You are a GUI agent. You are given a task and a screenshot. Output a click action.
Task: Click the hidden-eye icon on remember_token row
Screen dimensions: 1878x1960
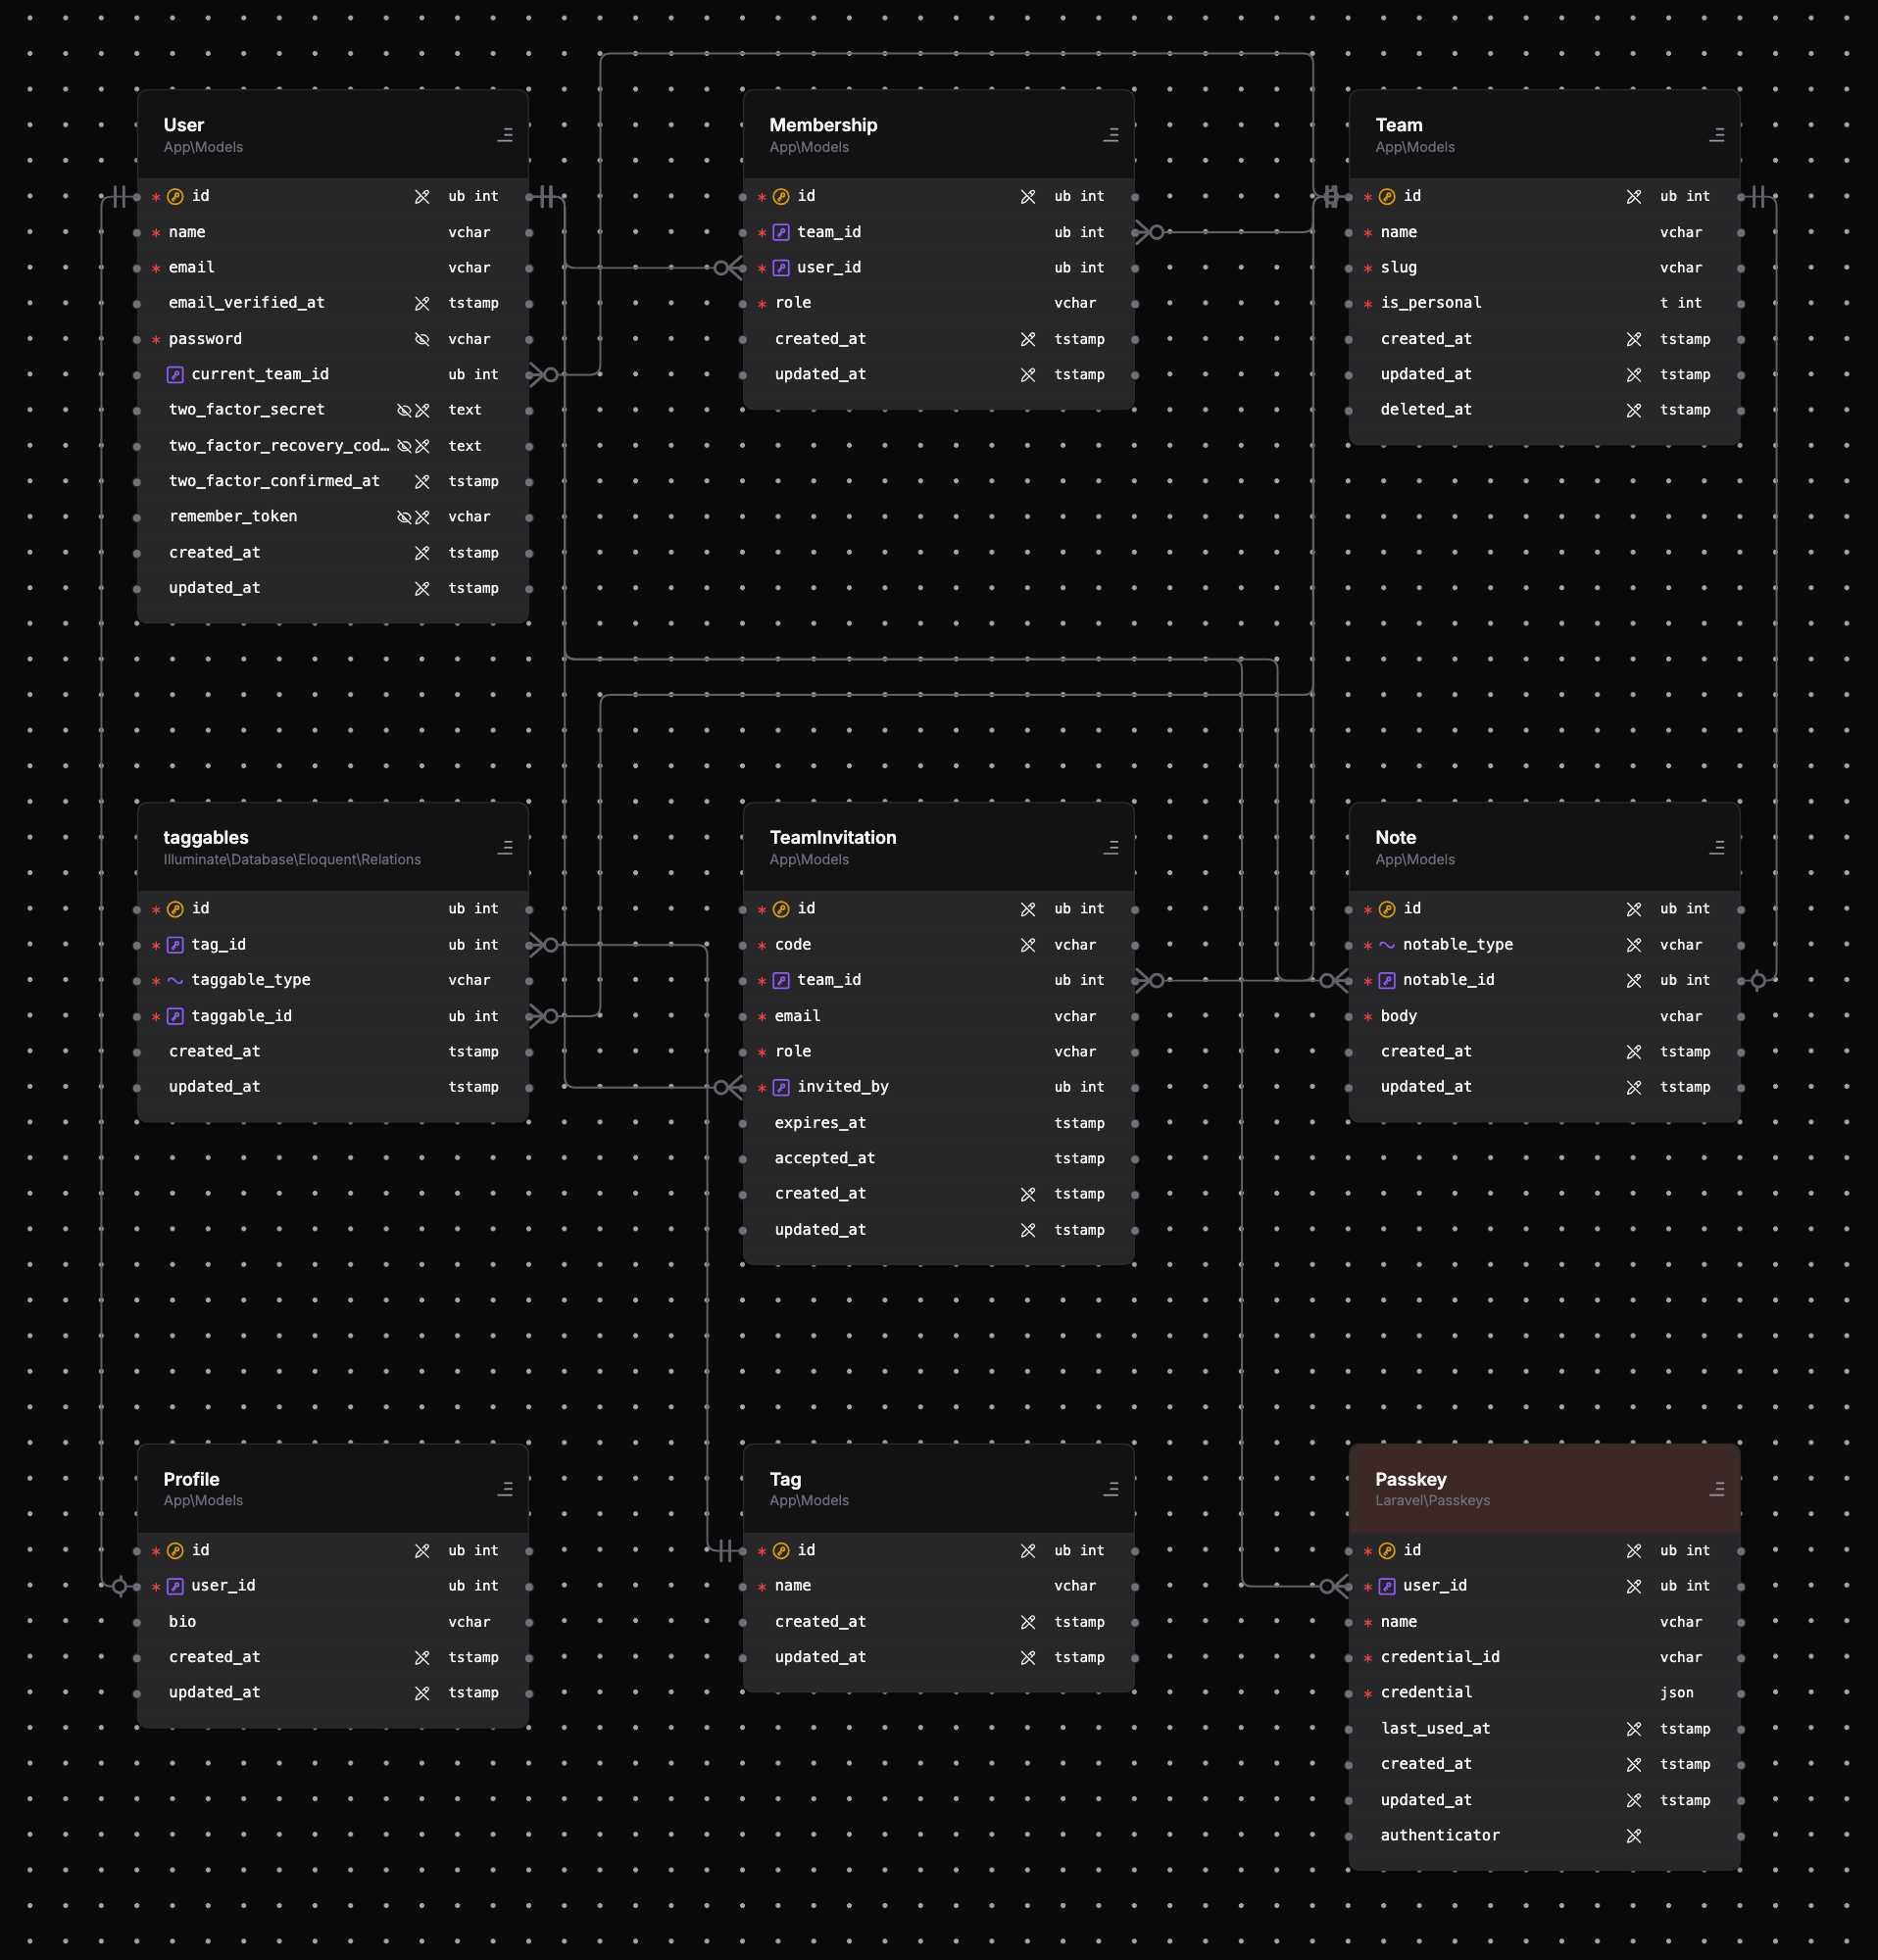[x=404, y=518]
